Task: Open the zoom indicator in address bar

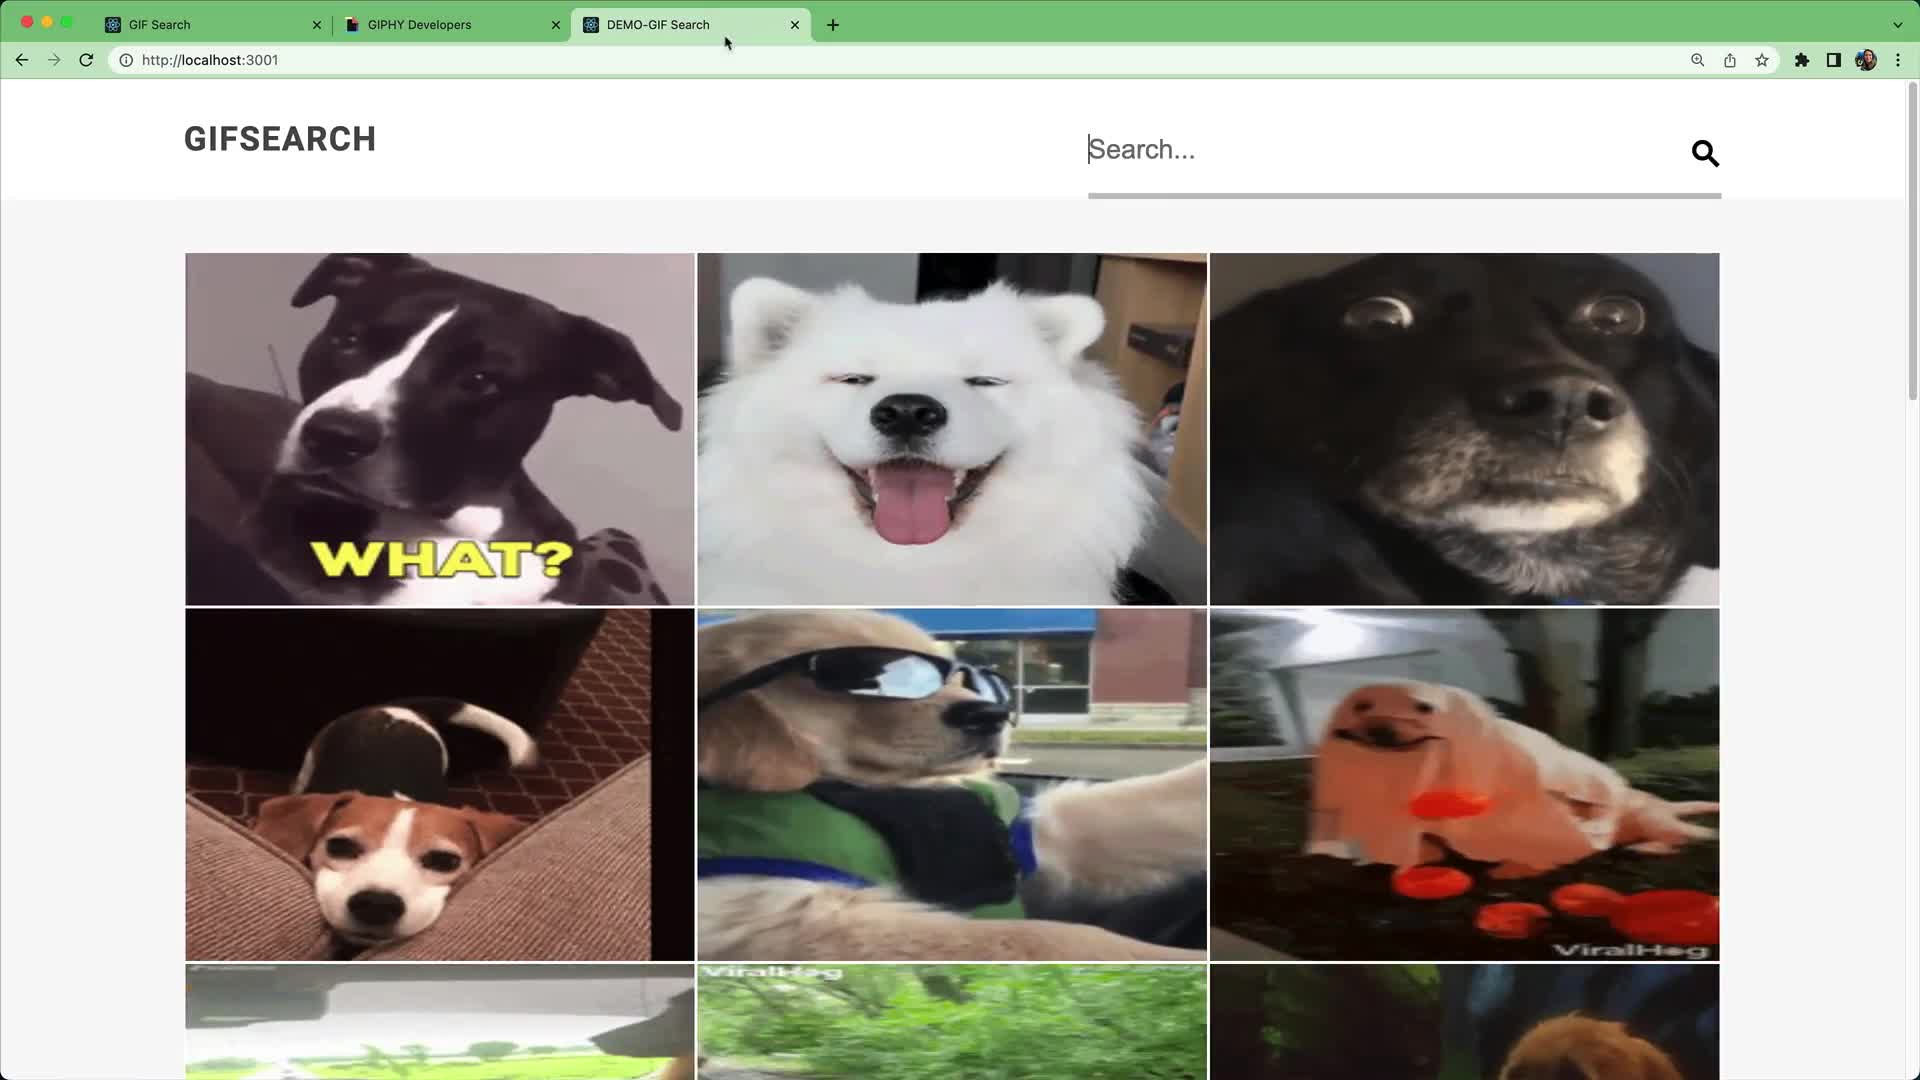Action: [x=1697, y=60]
